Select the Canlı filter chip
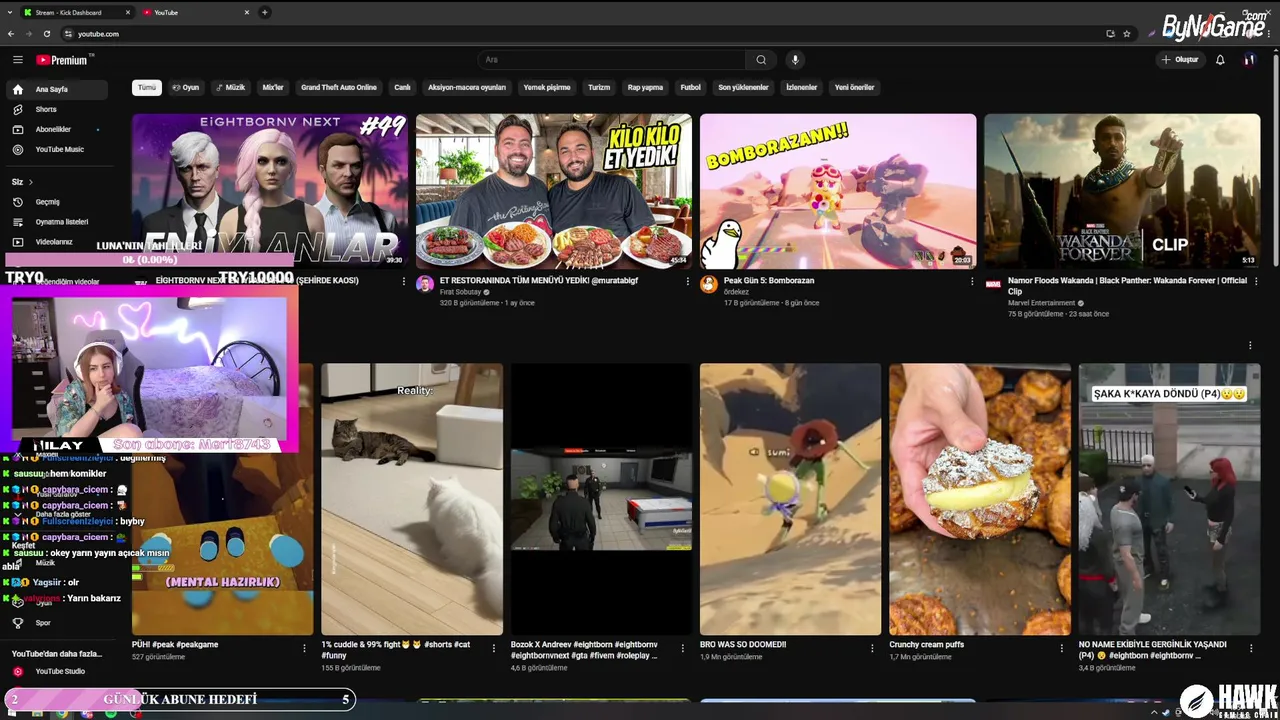This screenshot has width=1280, height=720. (402, 88)
